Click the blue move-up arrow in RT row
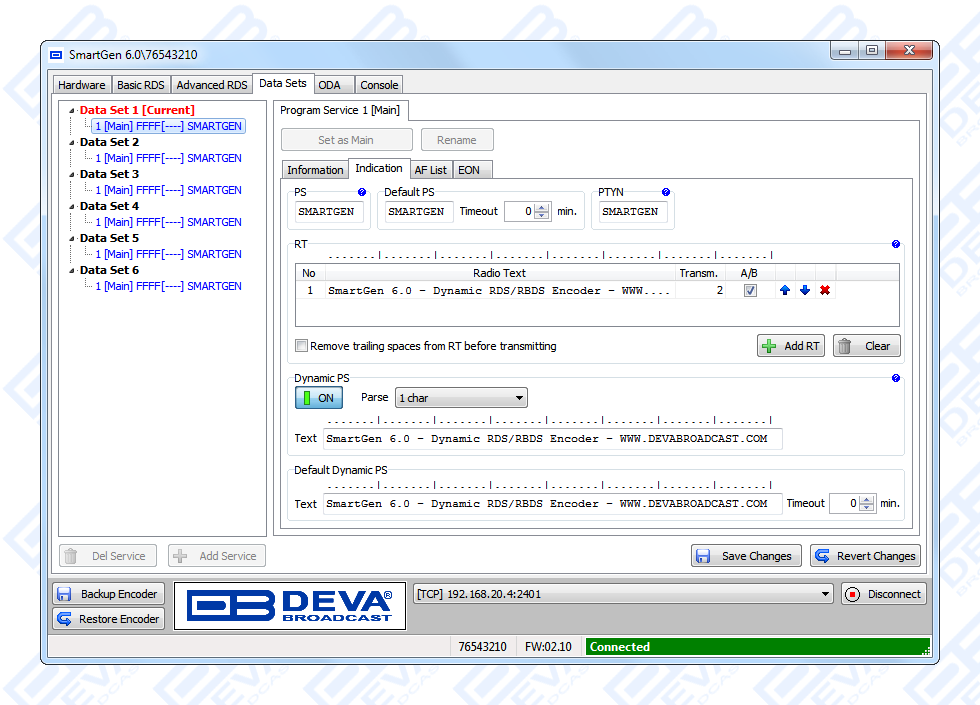Viewport: 980px width, 705px height. coord(785,291)
